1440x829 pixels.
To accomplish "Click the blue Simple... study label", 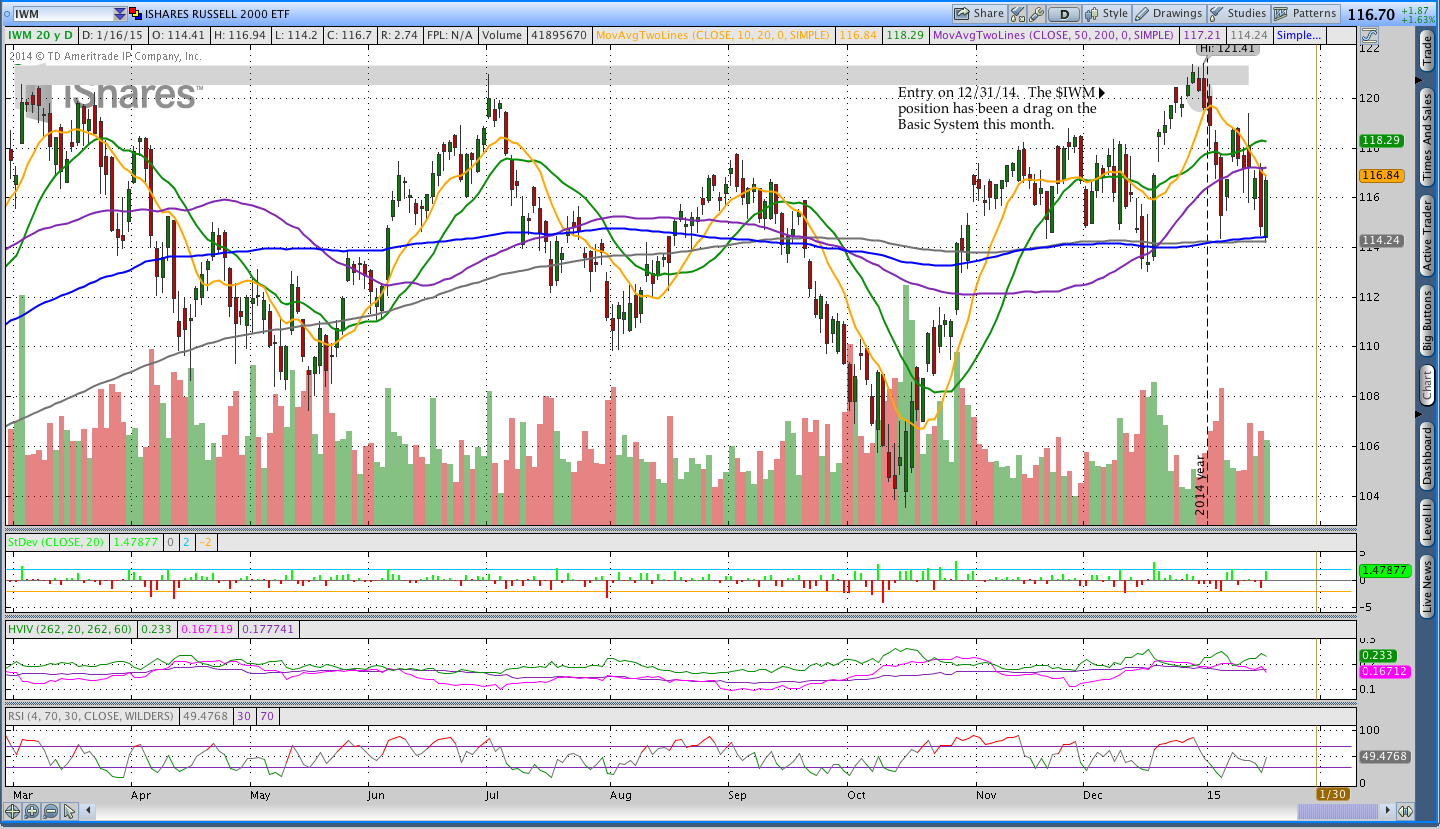I will (1299, 35).
